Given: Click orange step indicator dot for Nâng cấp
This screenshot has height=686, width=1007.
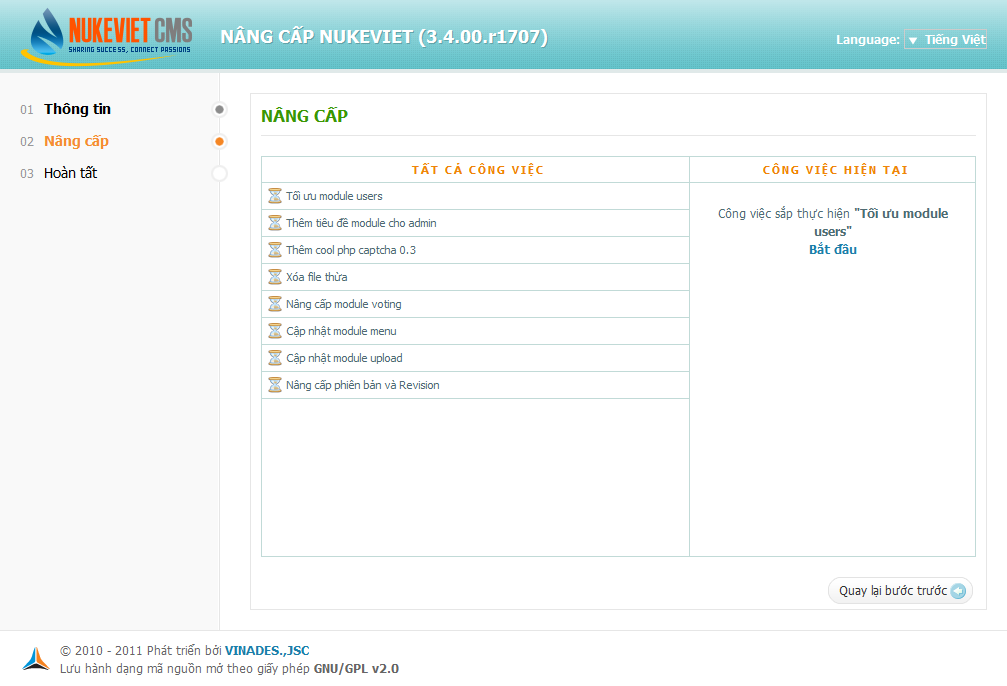Looking at the screenshot, I should 220,141.
